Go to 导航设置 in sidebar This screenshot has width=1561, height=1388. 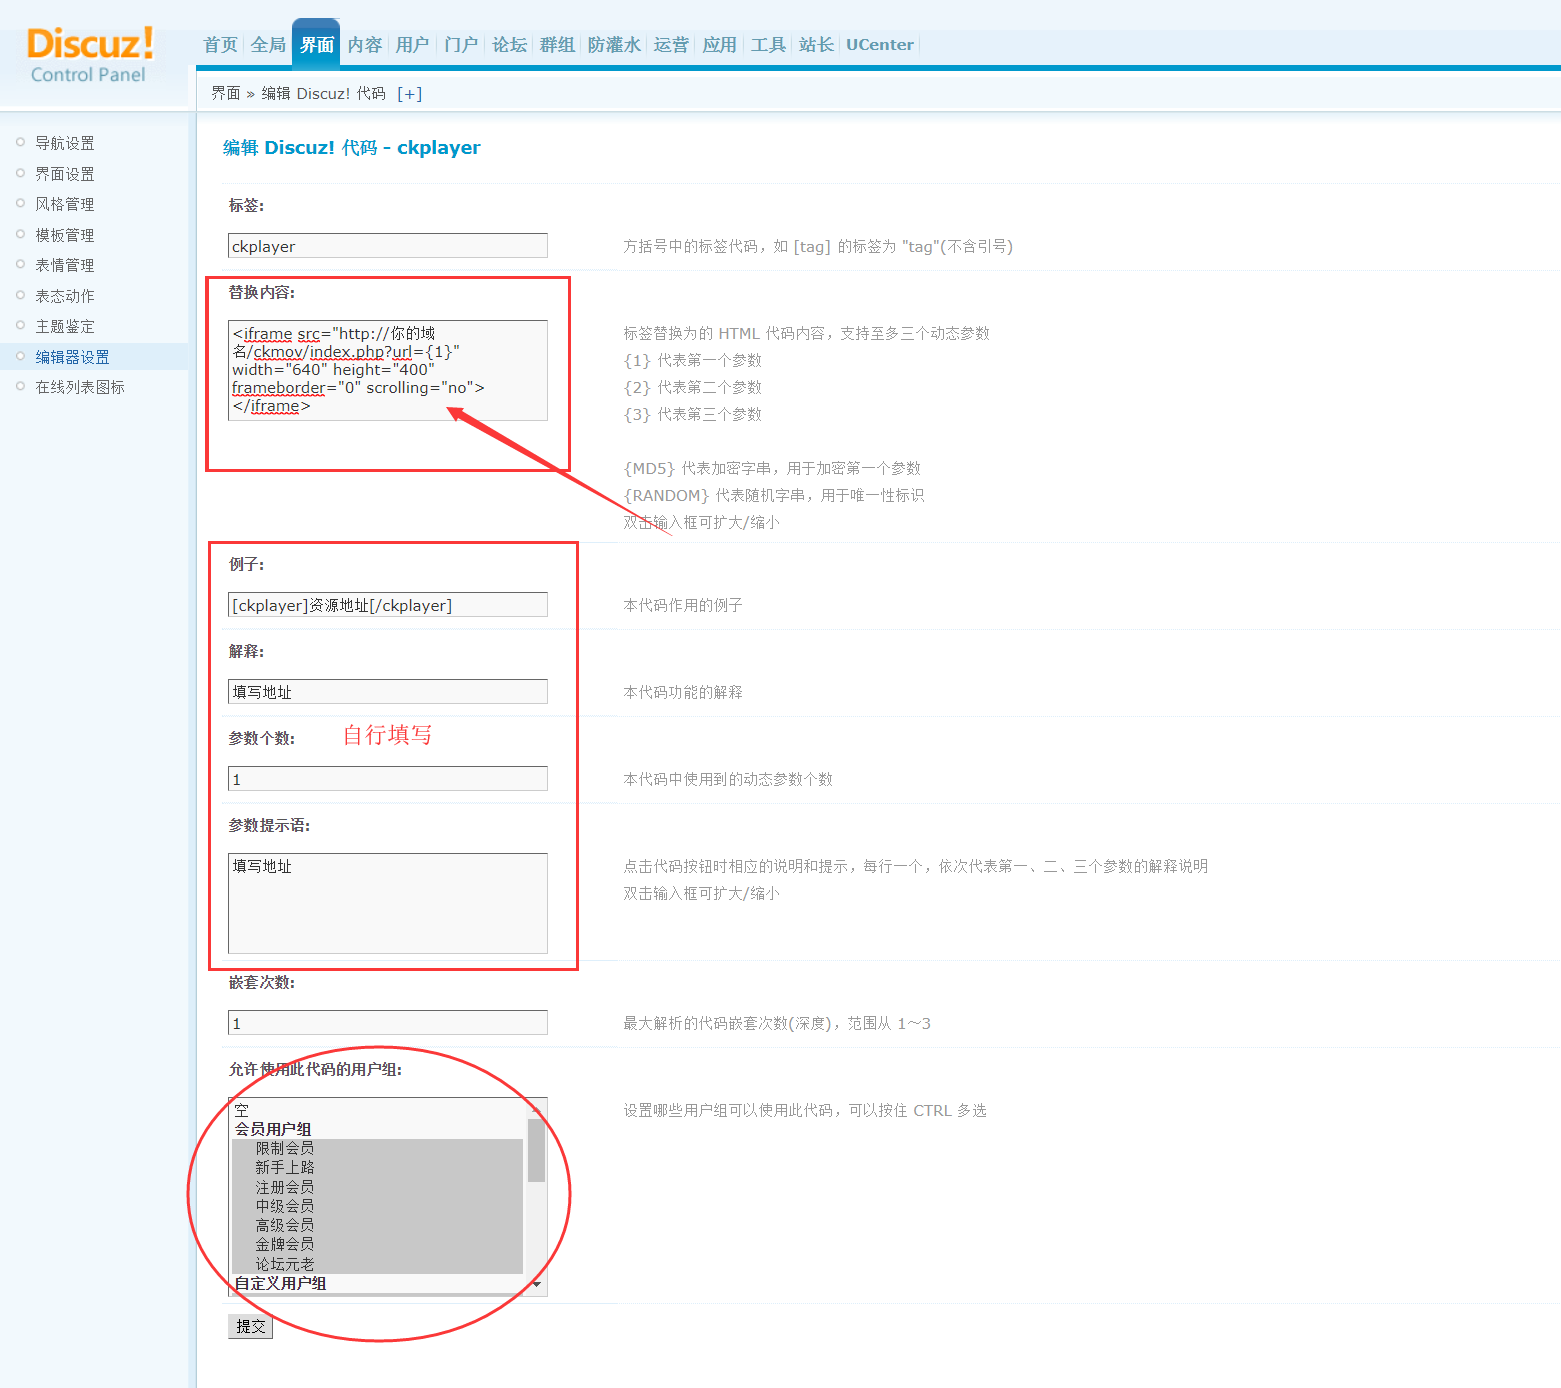(65, 143)
